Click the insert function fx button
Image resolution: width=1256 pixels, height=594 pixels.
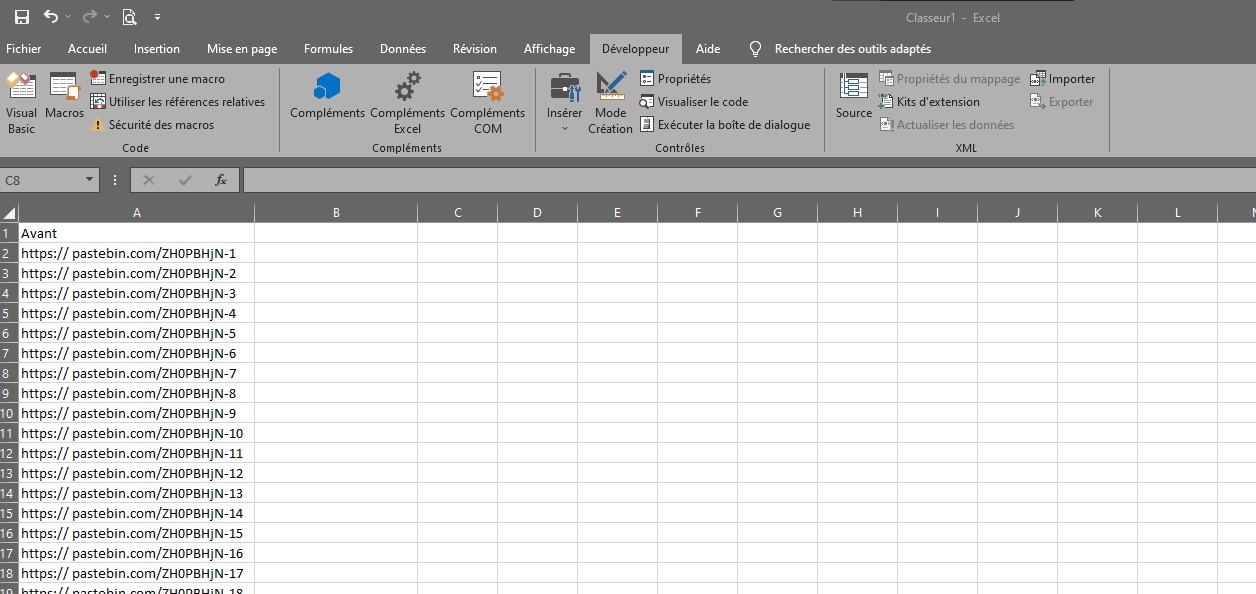(221, 180)
